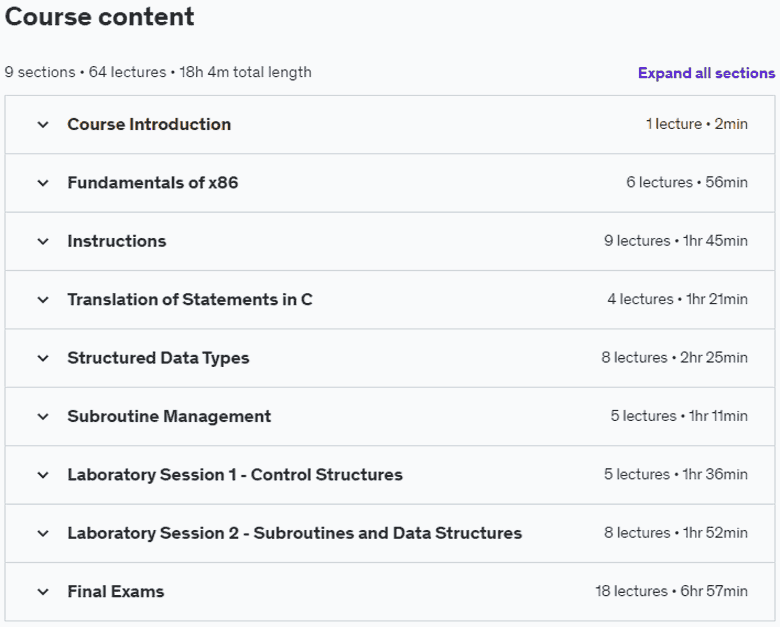Screen dimensions: 780x627
Task: Expand Translation of Statements in C chevron
Action: pyautogui.click(x=43, y=300)
